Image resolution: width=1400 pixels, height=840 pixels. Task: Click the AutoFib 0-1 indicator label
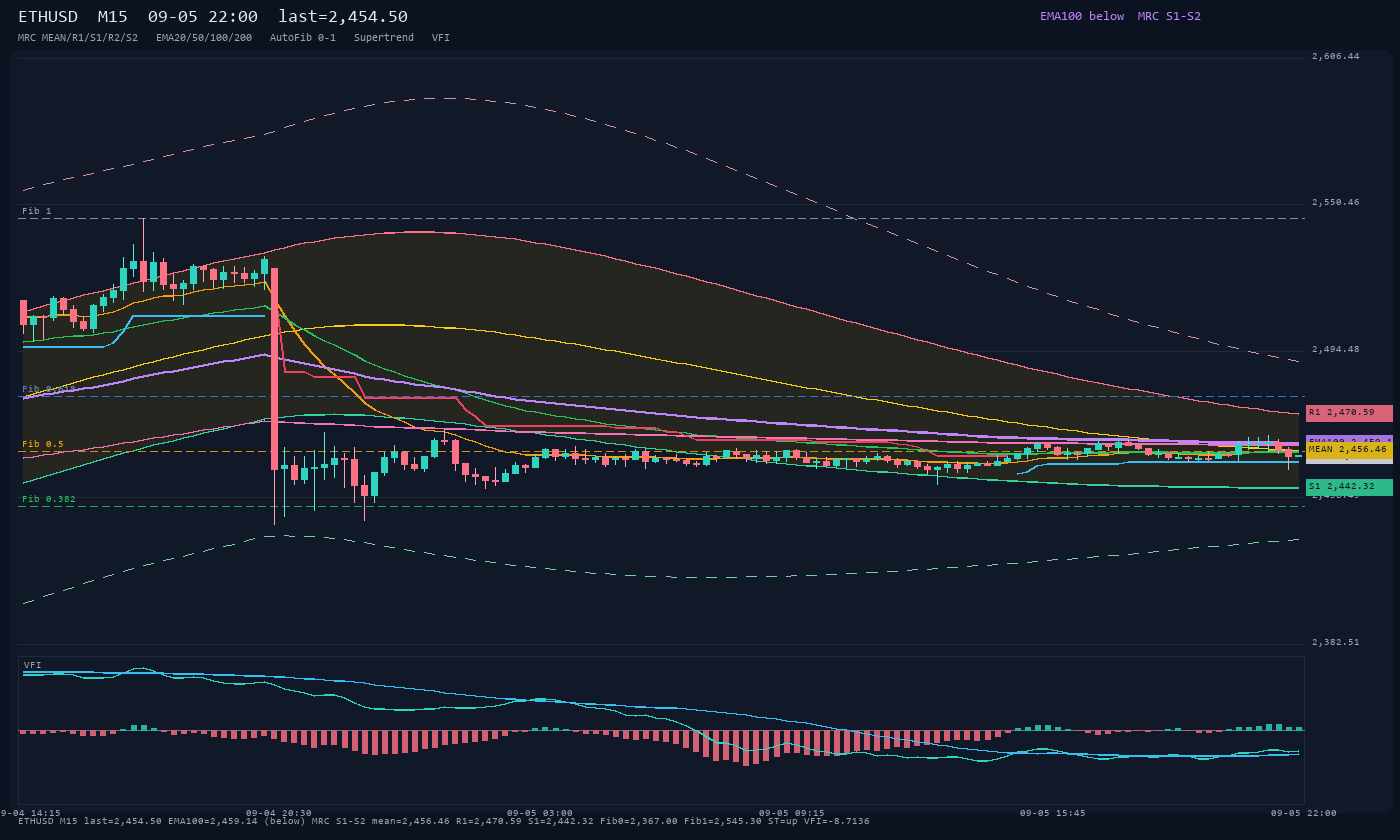click(x=303, y=38)
